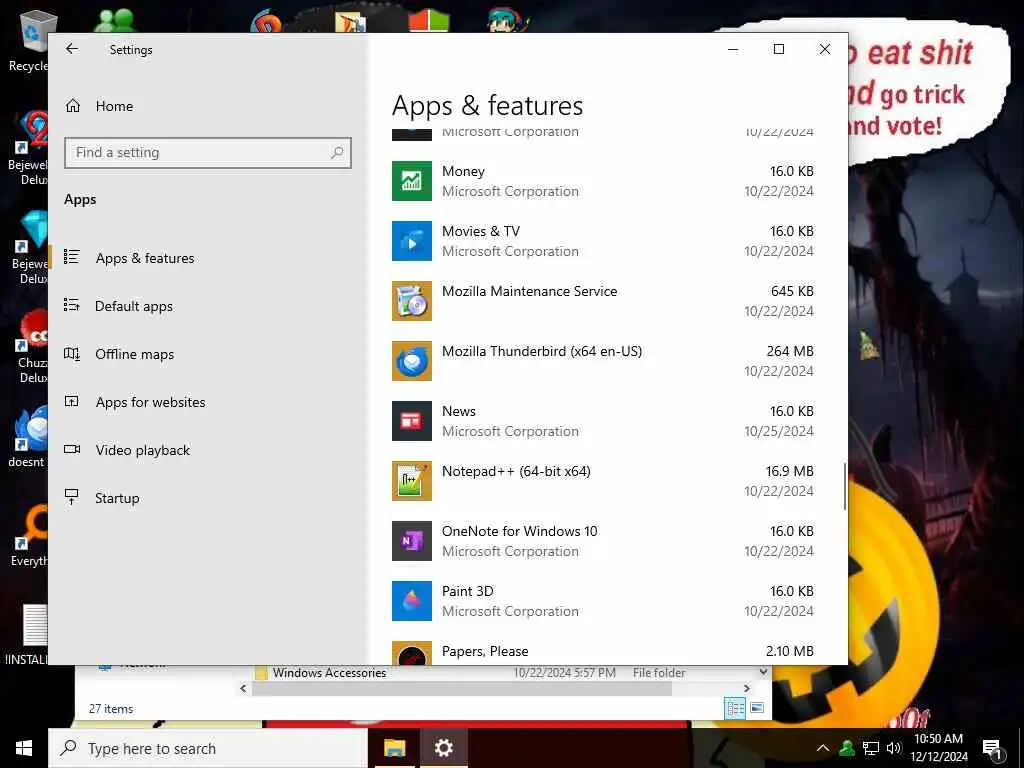Click the Mozilla Thunderbird app icon
This screenshot has height=768, width=1024.
411,361
